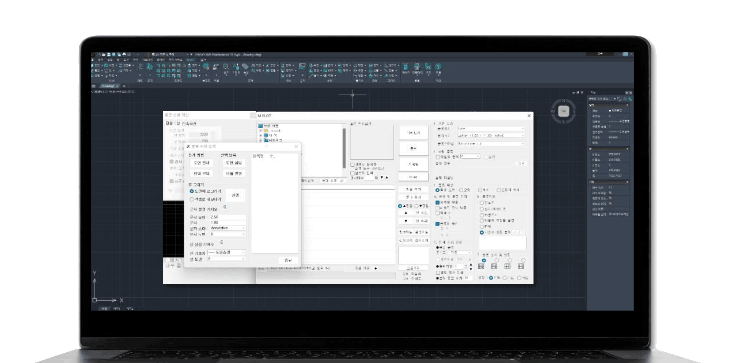Click the bottom-right button of the small dialog
Screen dimensions: 737x363
point(288,260)
